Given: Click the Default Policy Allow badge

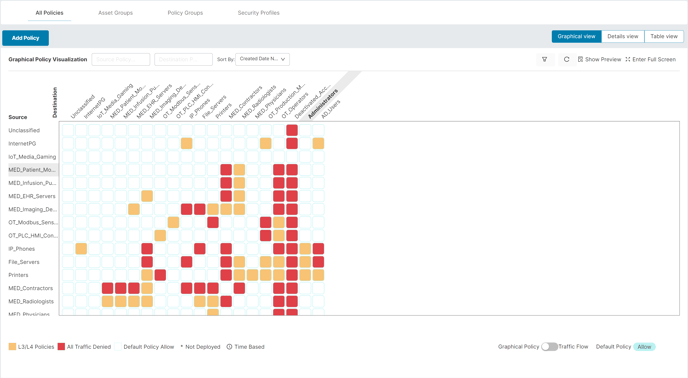Looking at the screenshot, I should [644, 347].
